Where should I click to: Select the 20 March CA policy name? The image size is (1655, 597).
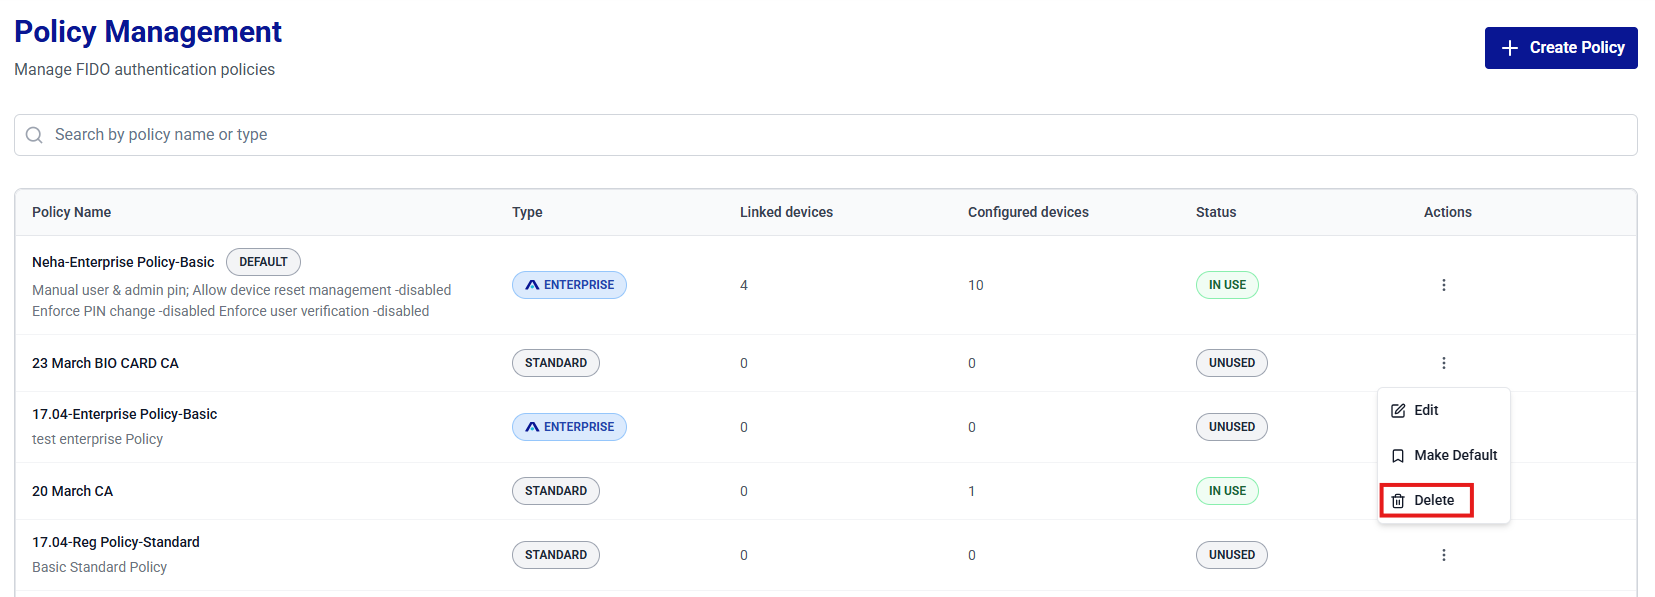(72, 491)
